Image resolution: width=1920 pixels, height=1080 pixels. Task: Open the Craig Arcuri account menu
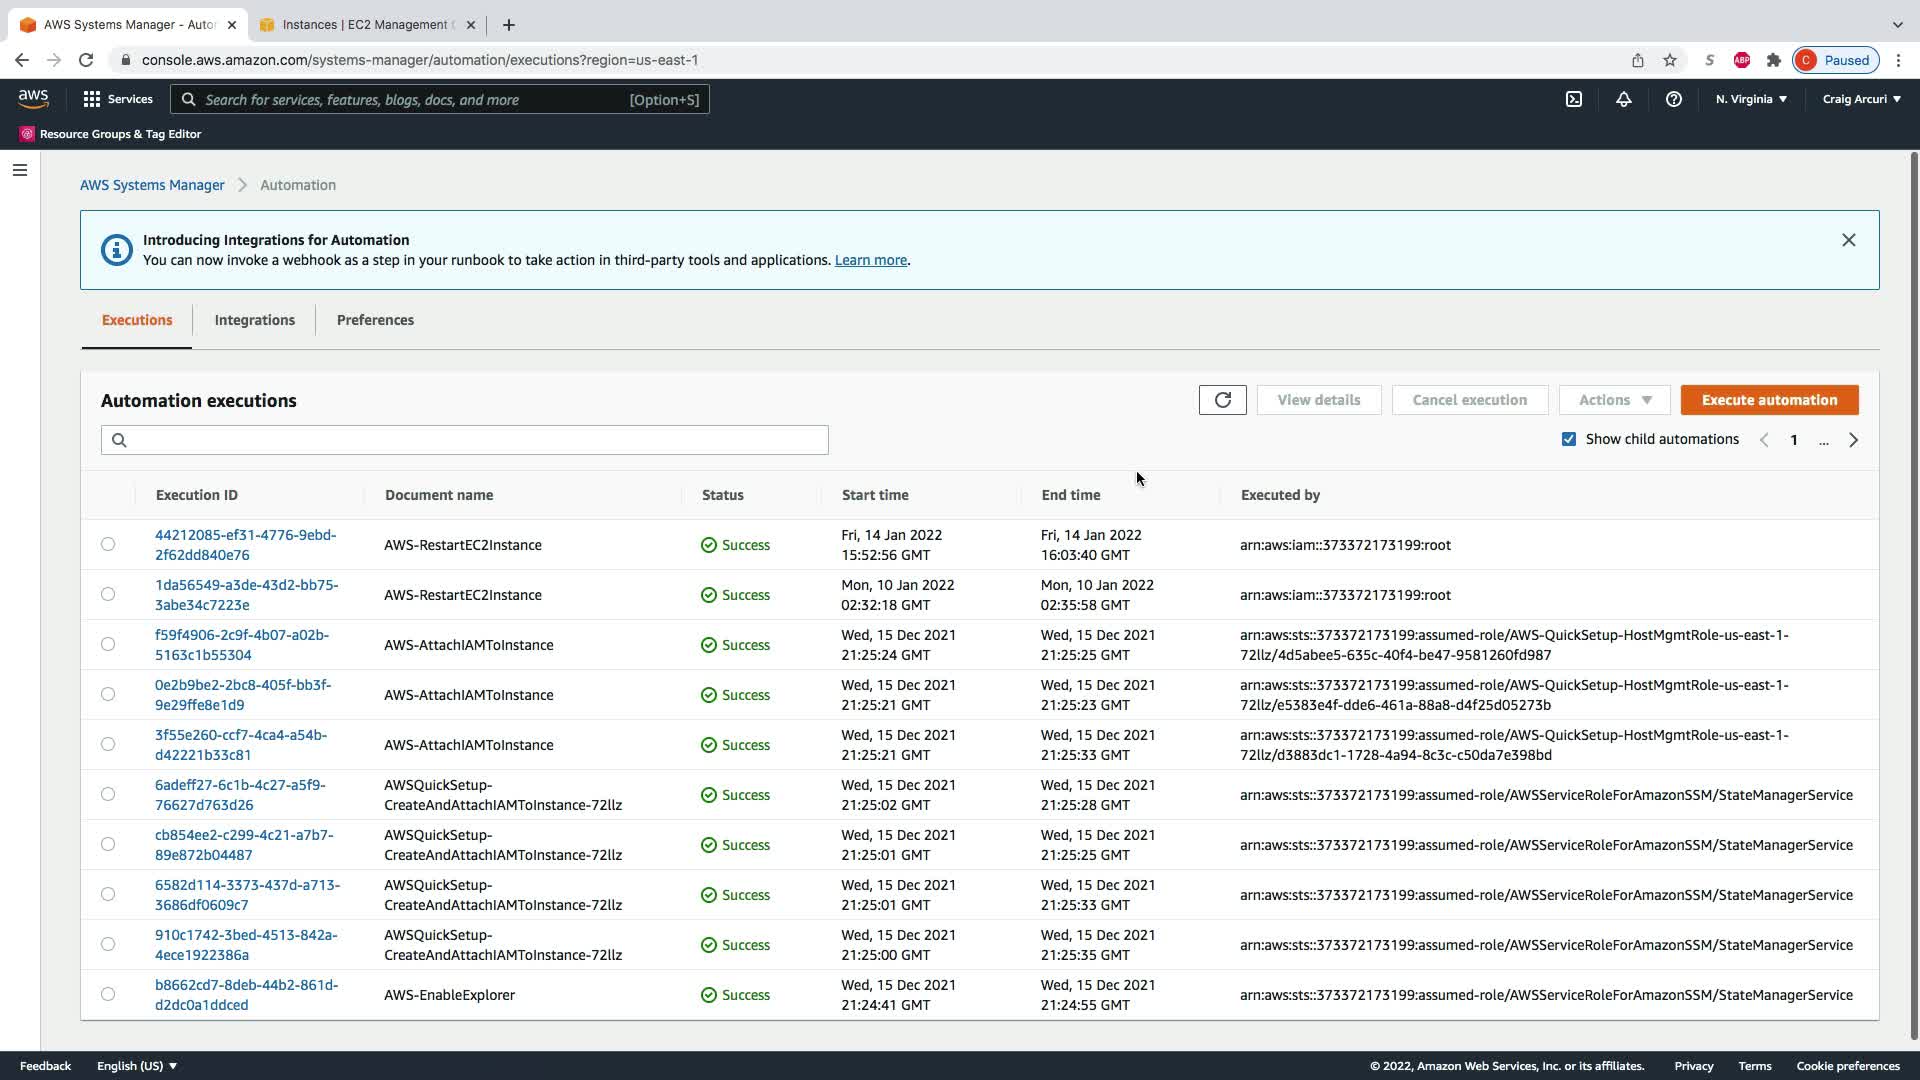[1861, 99]
